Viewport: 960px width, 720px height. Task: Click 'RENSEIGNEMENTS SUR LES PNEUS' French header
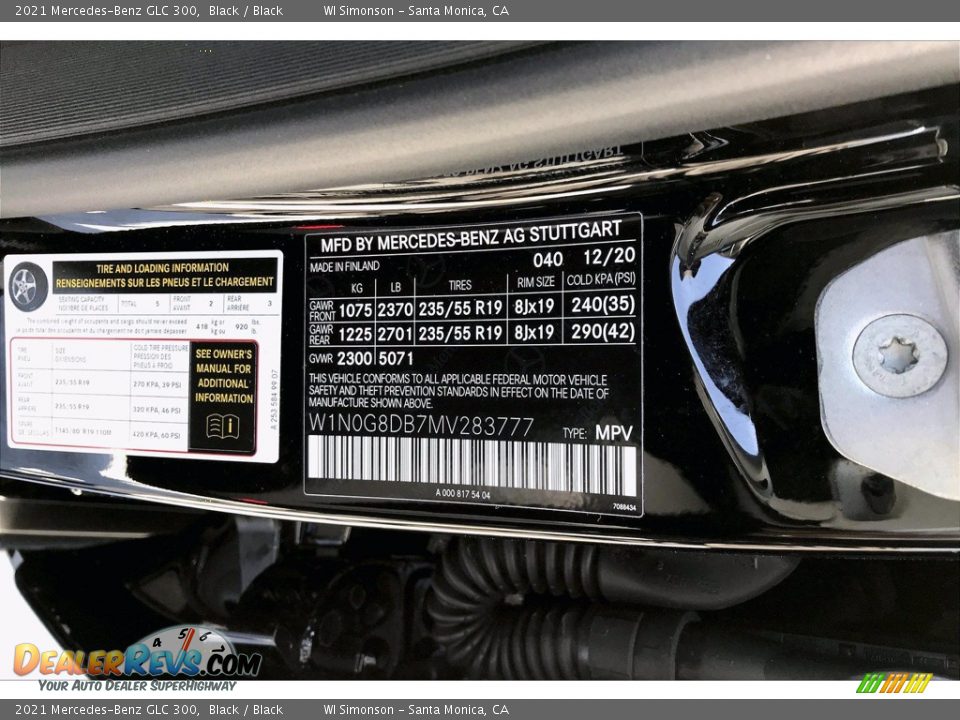point(165,282)
